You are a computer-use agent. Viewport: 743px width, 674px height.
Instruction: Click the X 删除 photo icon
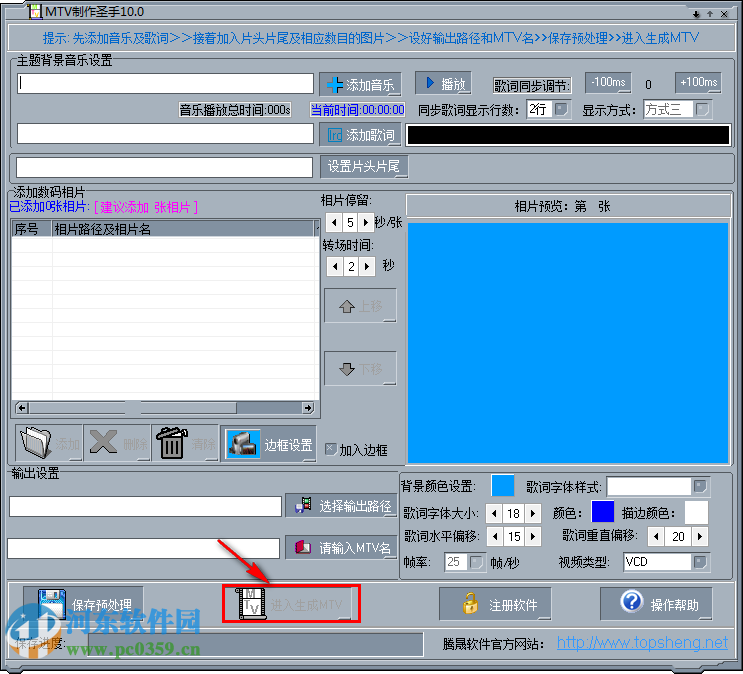(118, 443)
